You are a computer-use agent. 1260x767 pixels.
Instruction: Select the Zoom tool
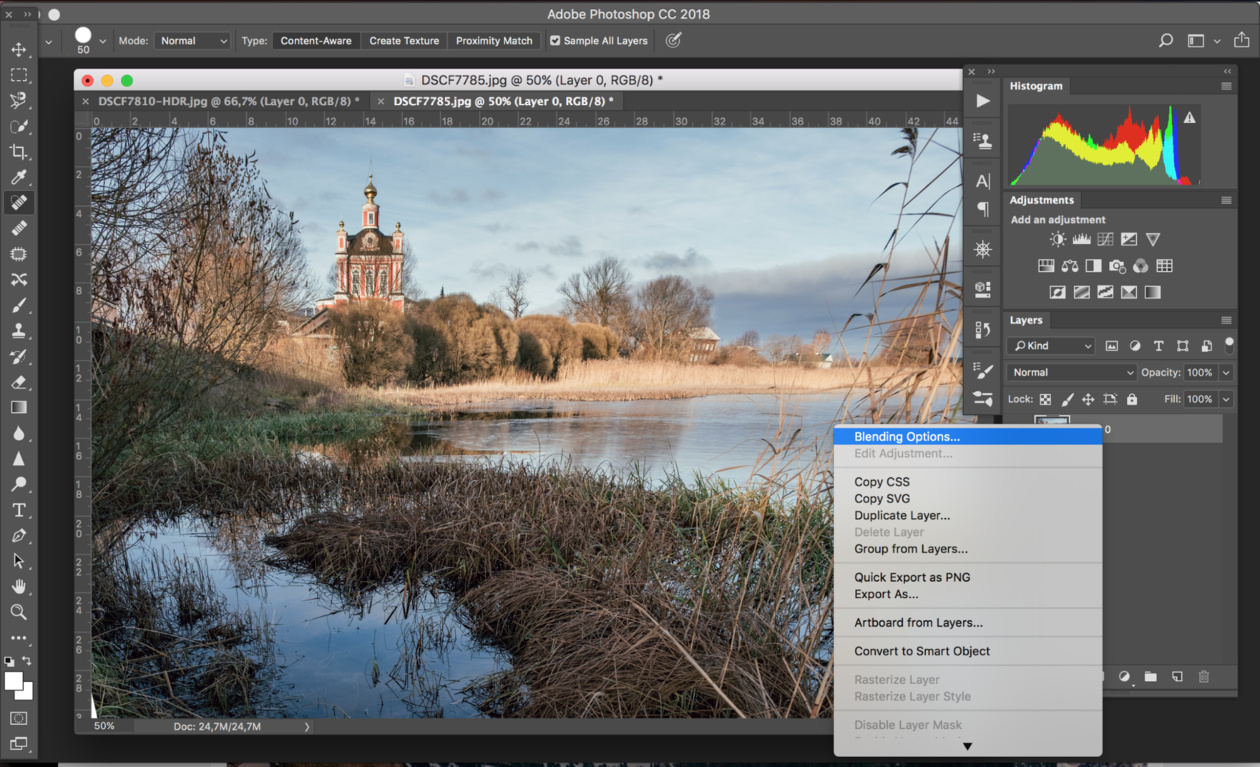18,612
